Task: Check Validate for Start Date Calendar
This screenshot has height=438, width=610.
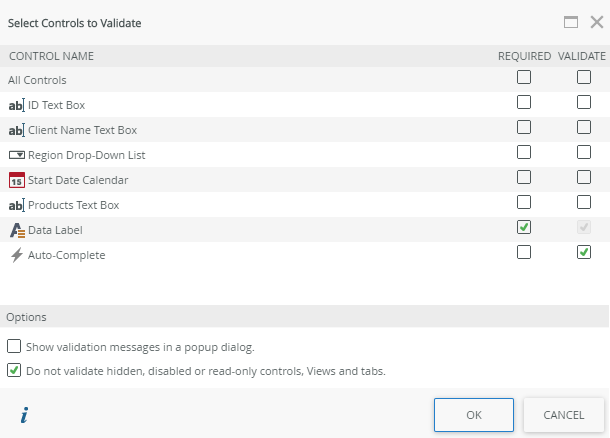Action: tap(584, 177)
